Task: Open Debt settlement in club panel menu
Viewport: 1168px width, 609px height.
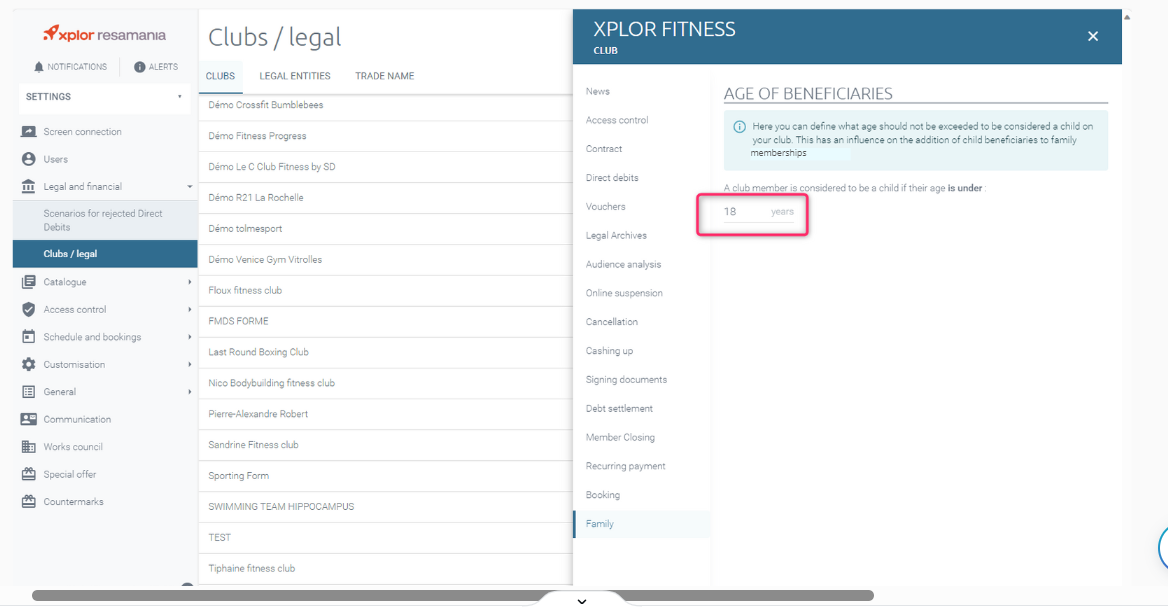Action: [x=619, y=409]
